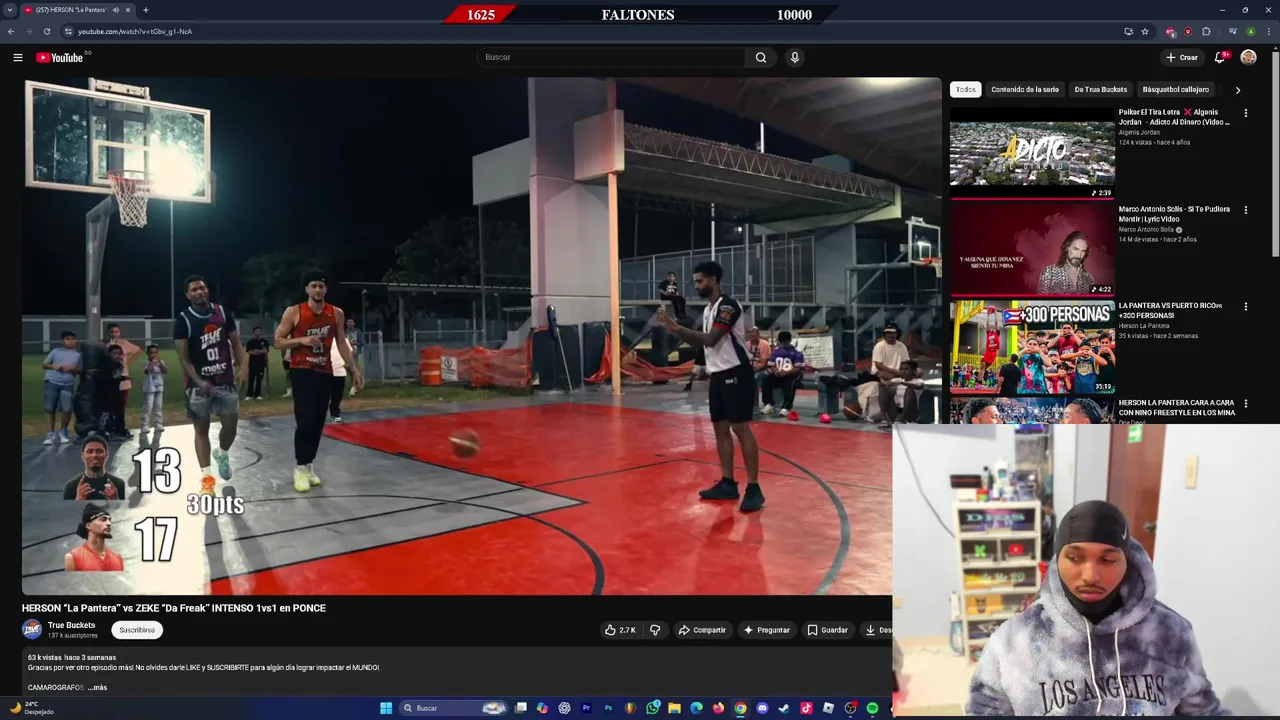Expand Chrome tab search dropdown

pos(10,10)
